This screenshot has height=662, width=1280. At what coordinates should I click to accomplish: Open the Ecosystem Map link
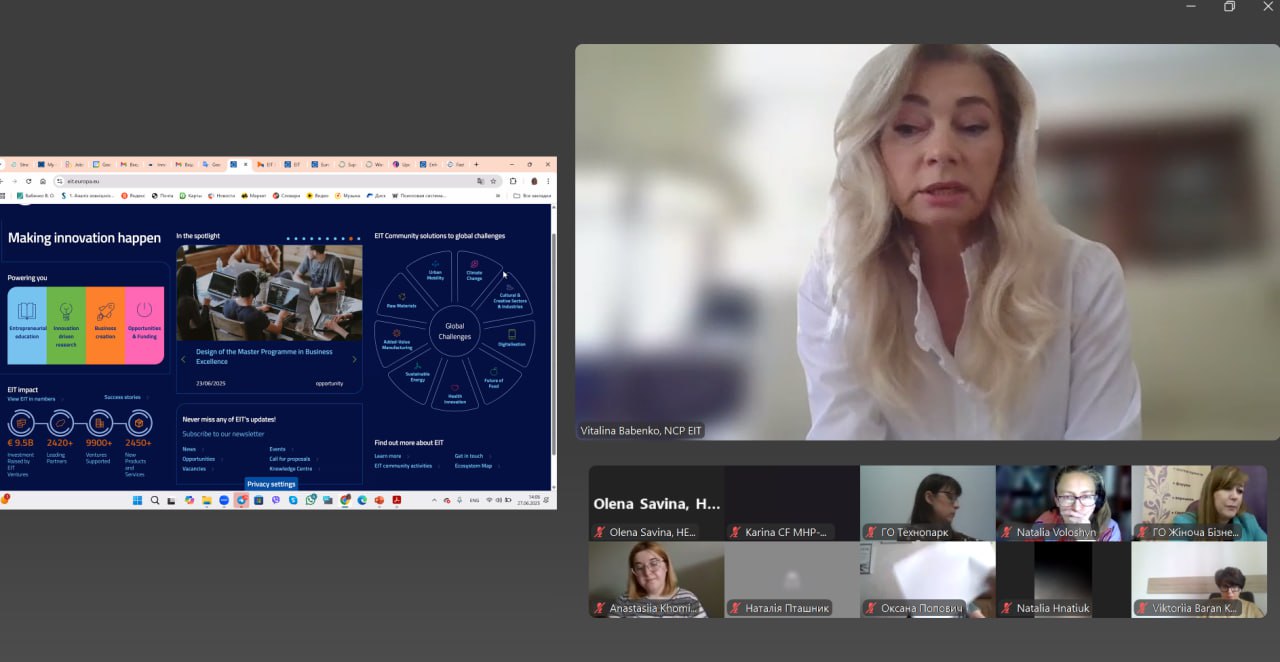pos(474,466)
